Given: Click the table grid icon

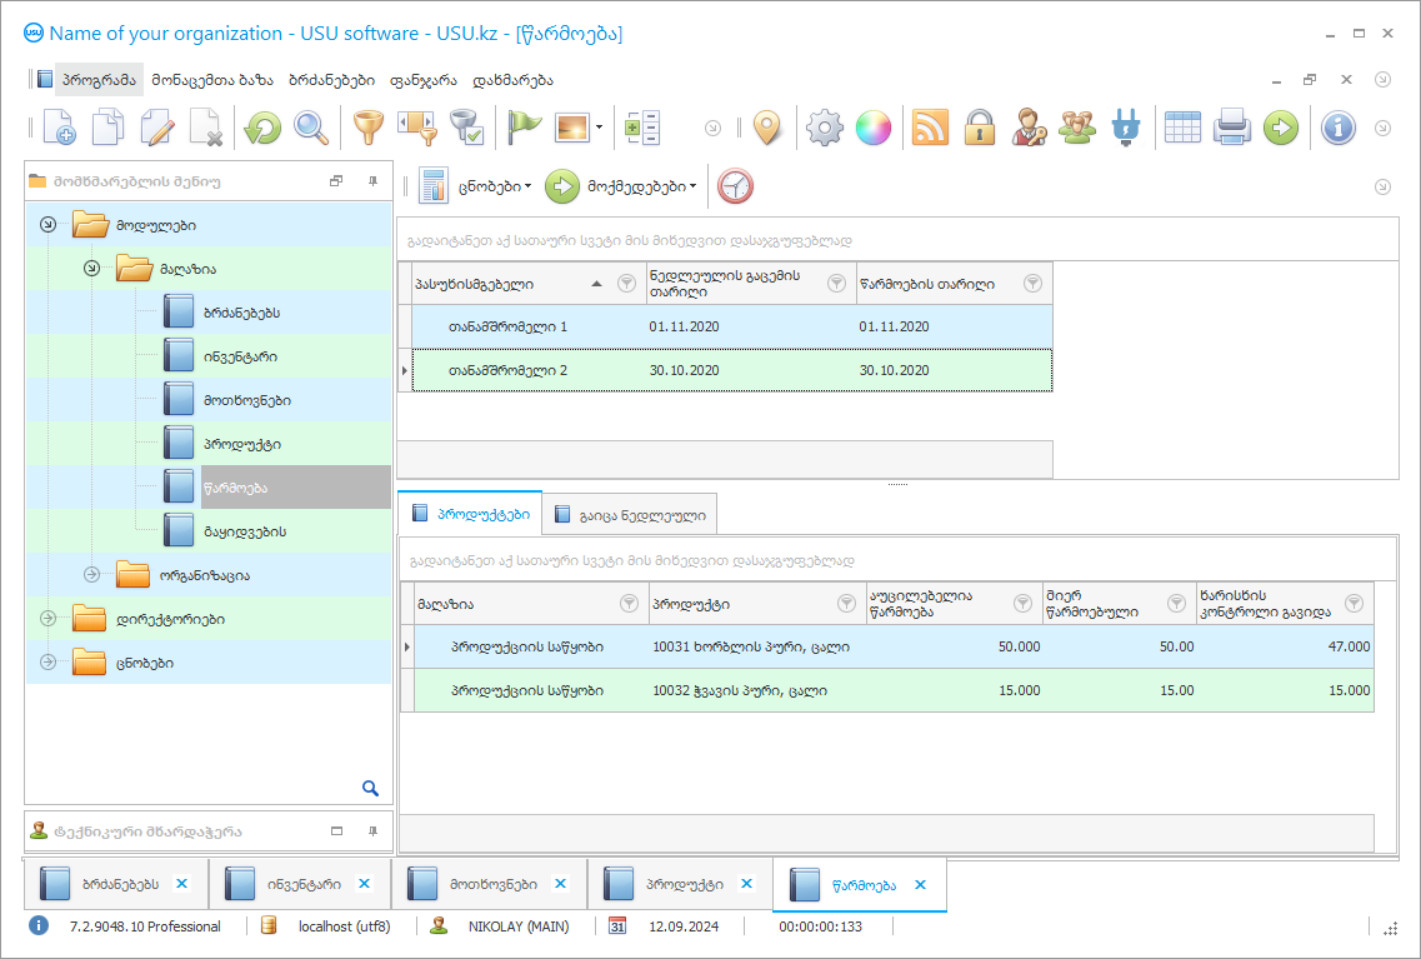Looking at the screenshot, I should tap(1183, 128).
